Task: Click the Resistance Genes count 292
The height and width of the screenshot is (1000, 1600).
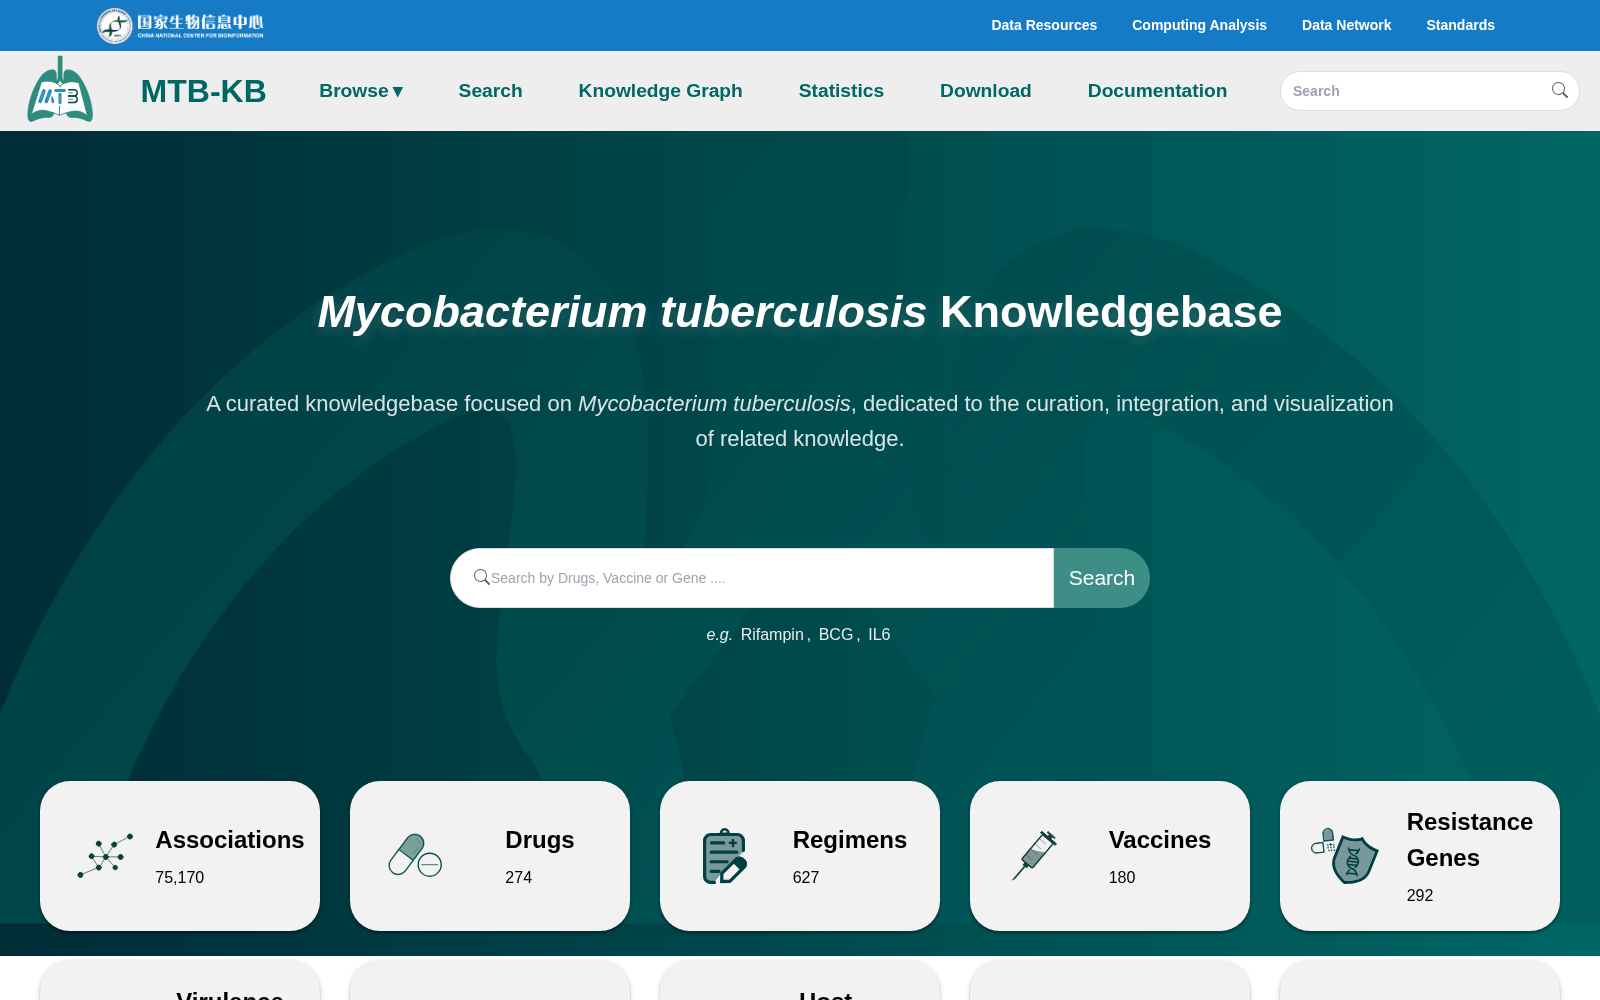Action: click(x=1420, y=895)
